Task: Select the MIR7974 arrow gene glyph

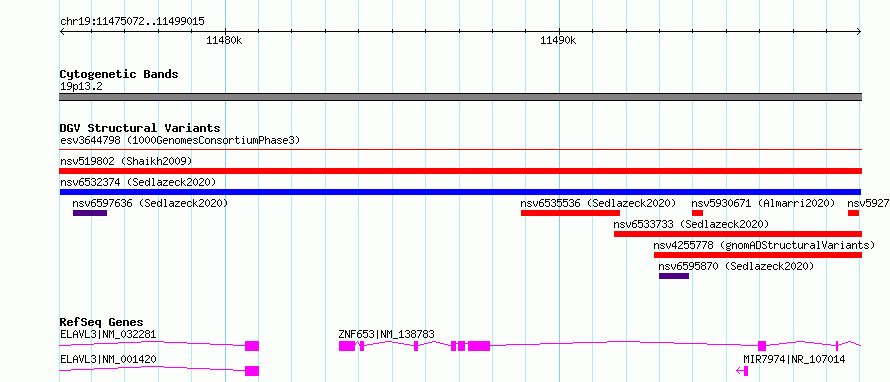Action: coord(742,371)
